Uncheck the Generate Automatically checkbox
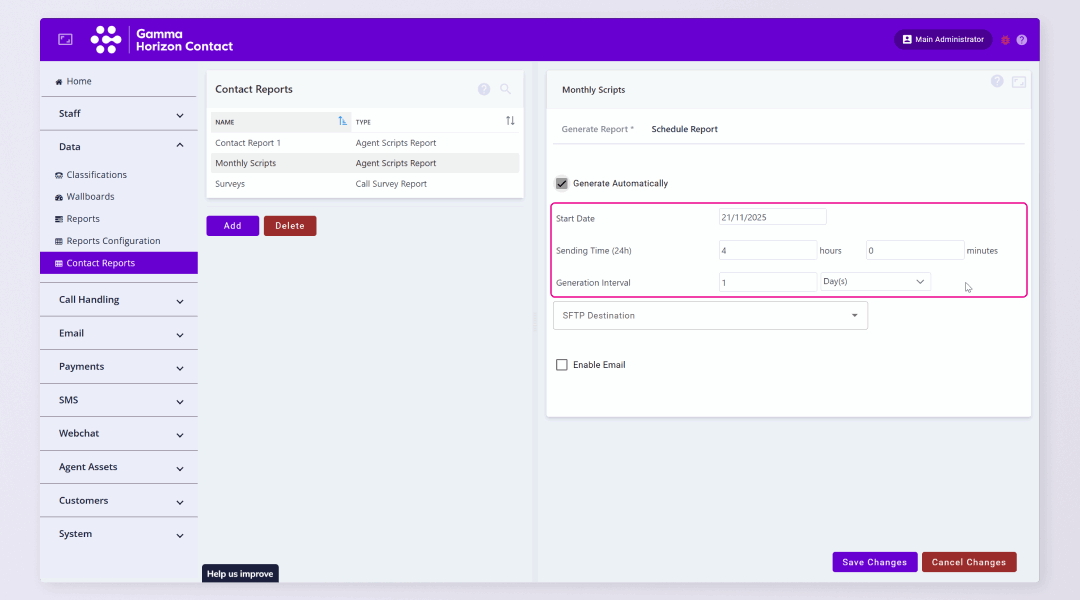 tap(562, 184)
